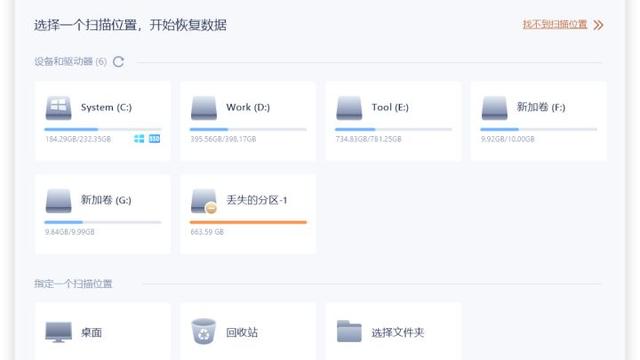Click the Work (D:) usage bar

(x=248, y=129)
